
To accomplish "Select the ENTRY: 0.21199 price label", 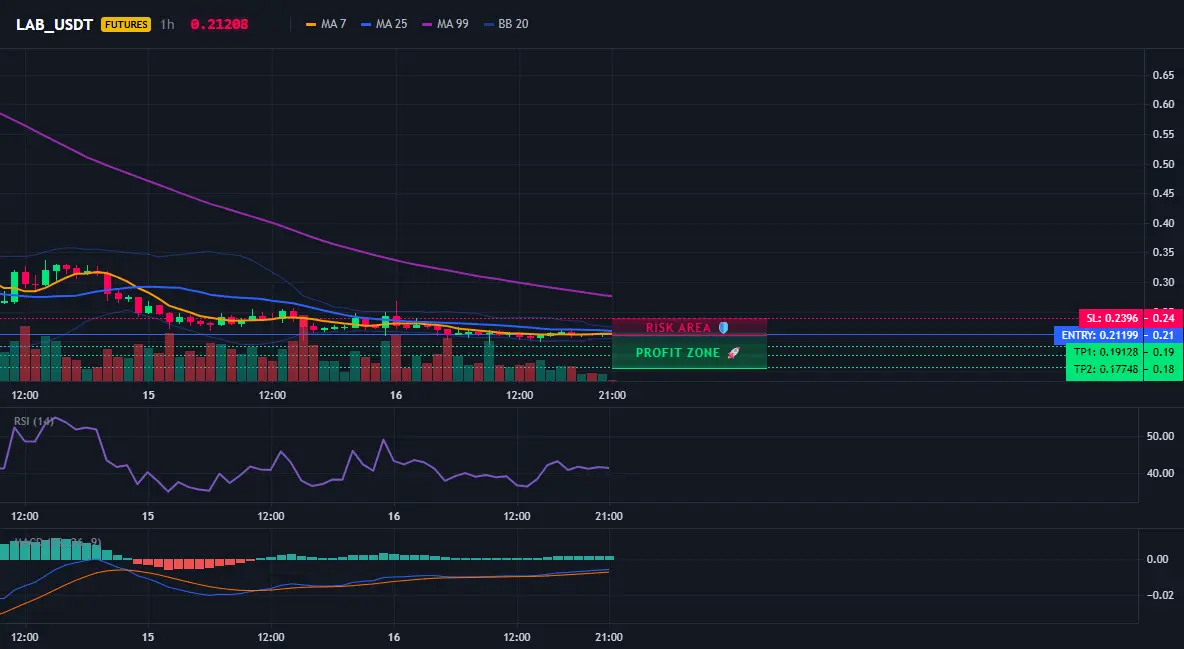I will coord(1099,335).
